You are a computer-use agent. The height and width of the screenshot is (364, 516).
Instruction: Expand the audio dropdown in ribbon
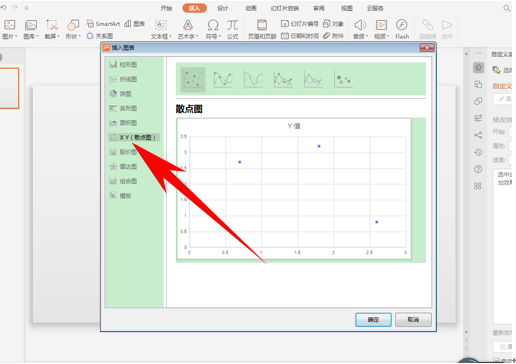tap(360, 36)
